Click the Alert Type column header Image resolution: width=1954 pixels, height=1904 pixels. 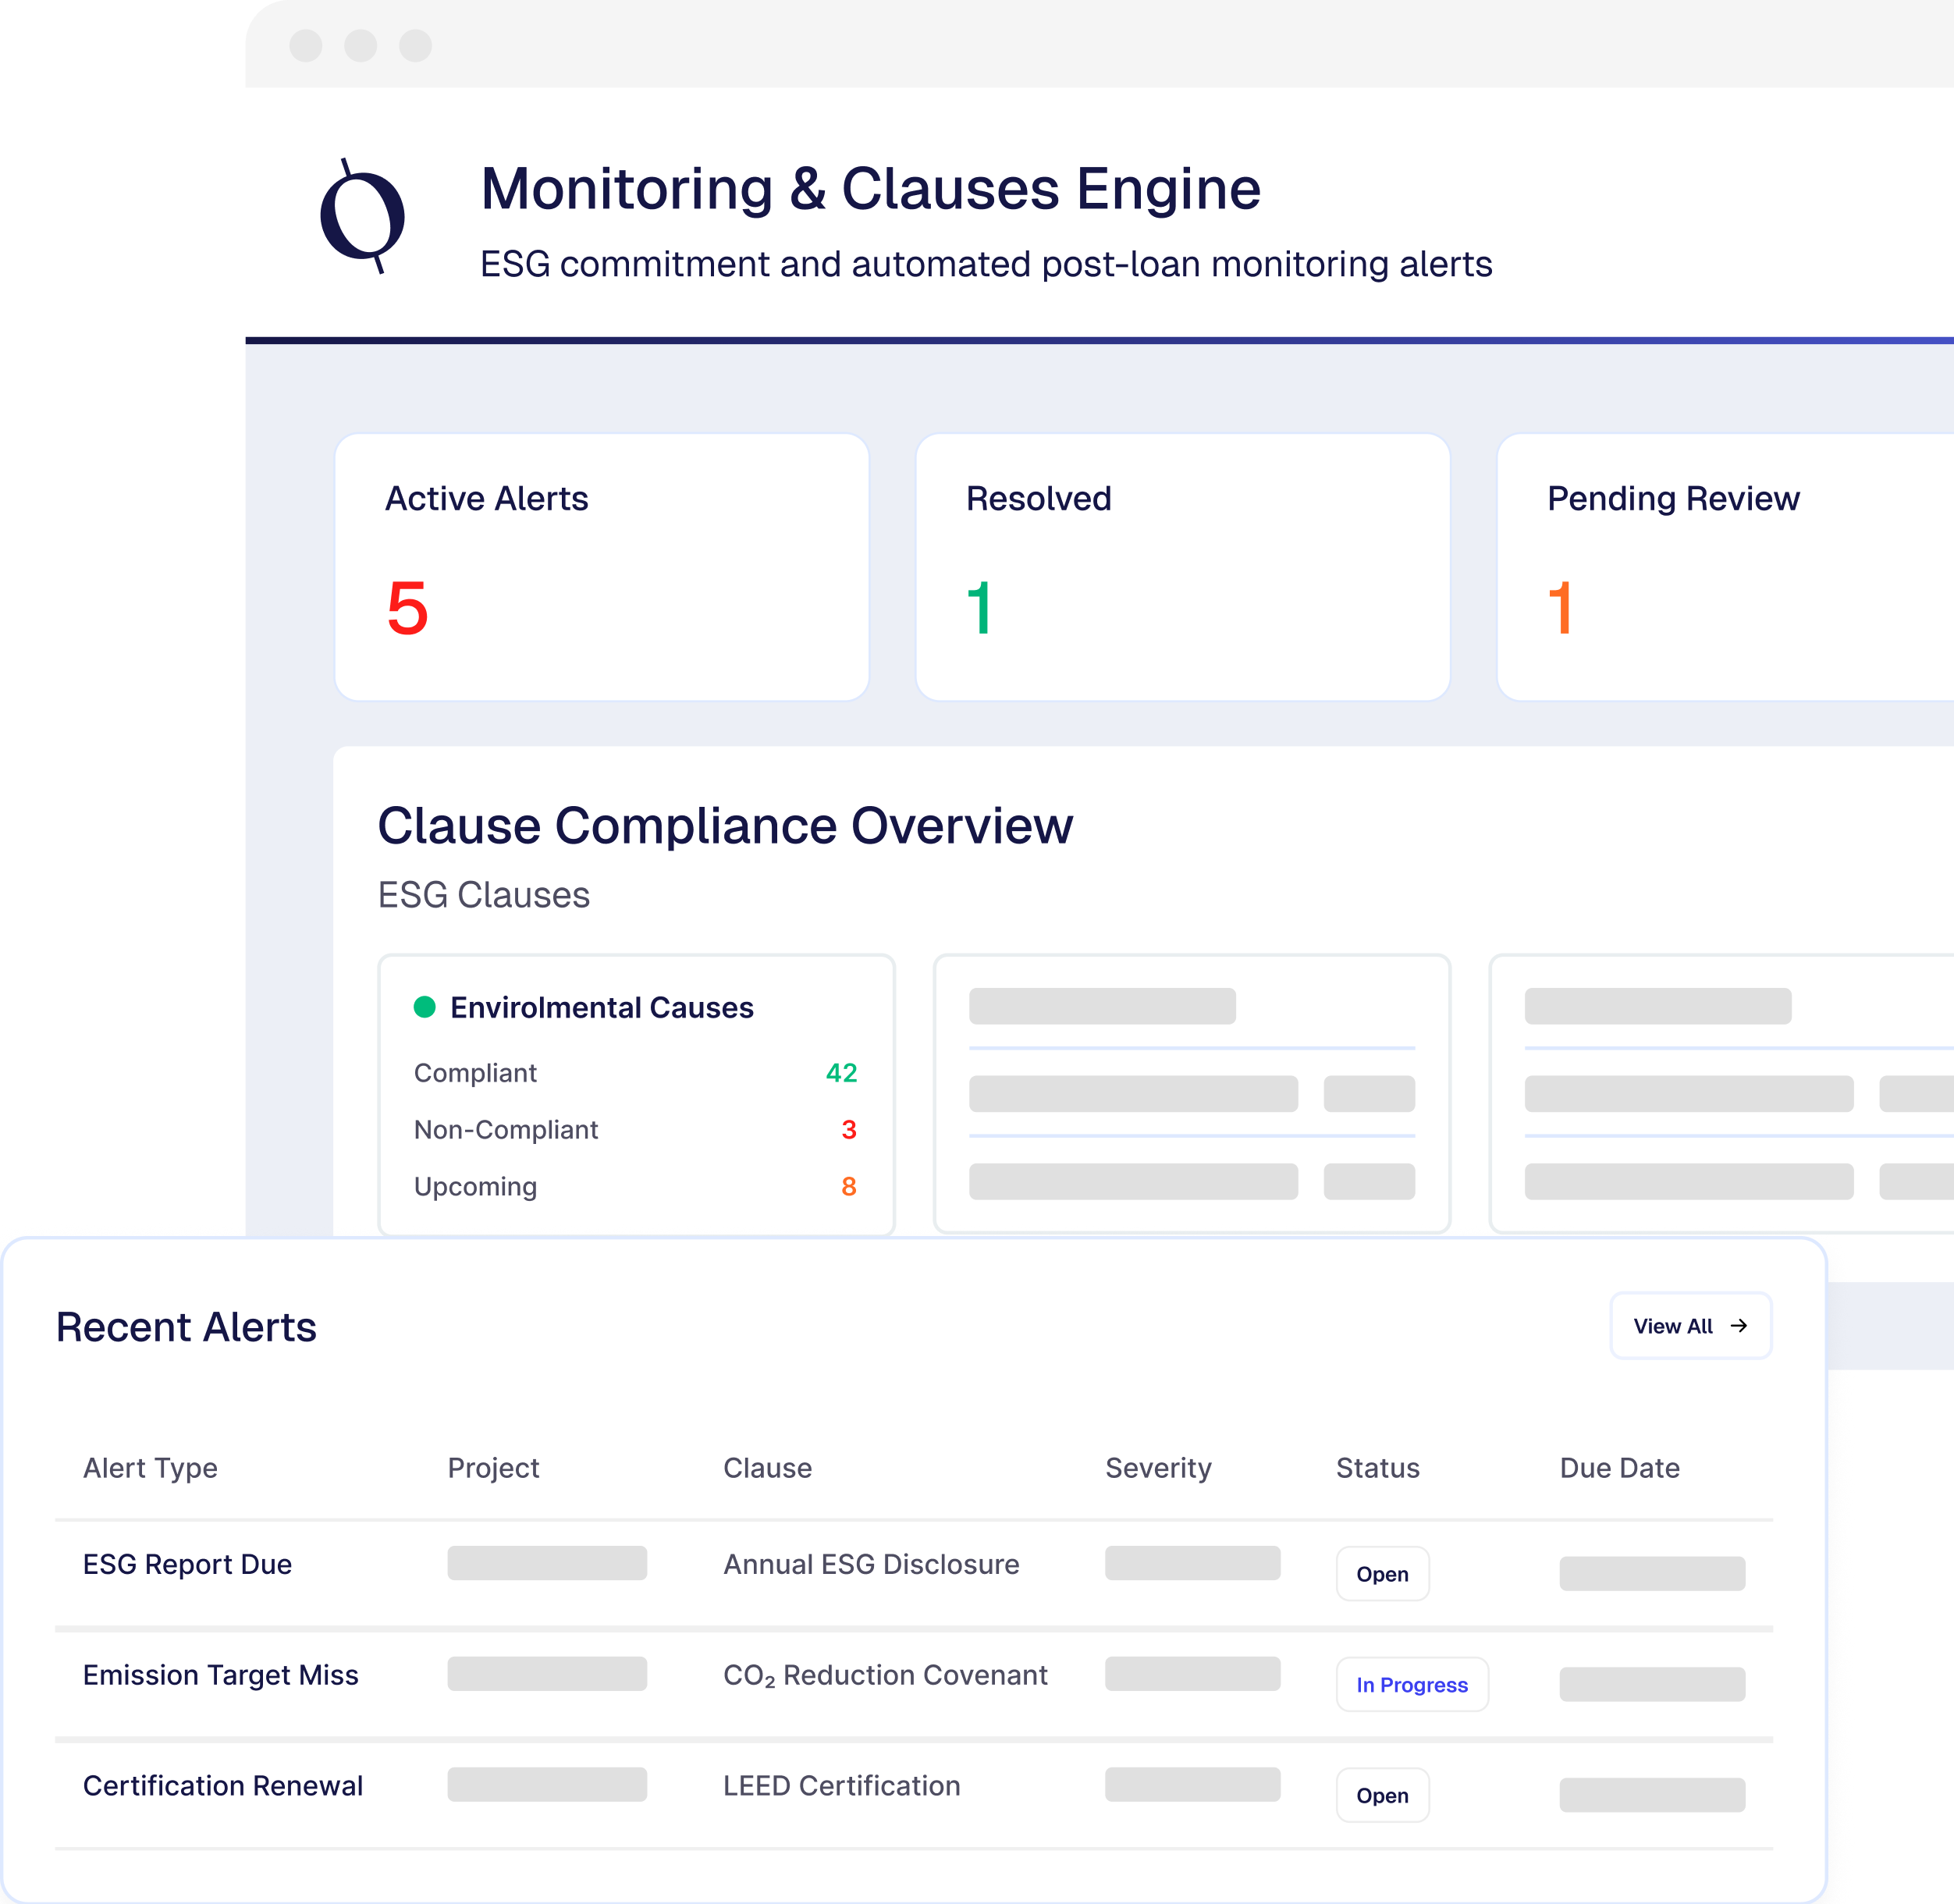pos(150,1468)
